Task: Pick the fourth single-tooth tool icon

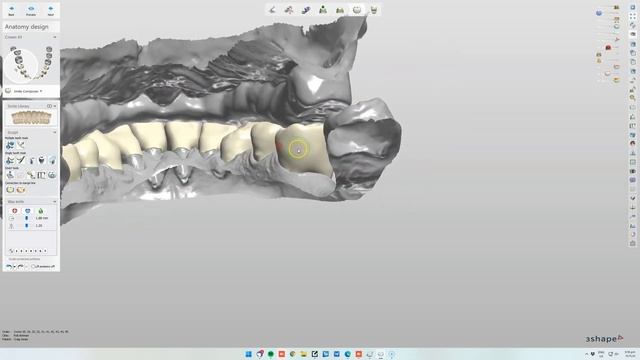Action: click(x=42, y=160)
